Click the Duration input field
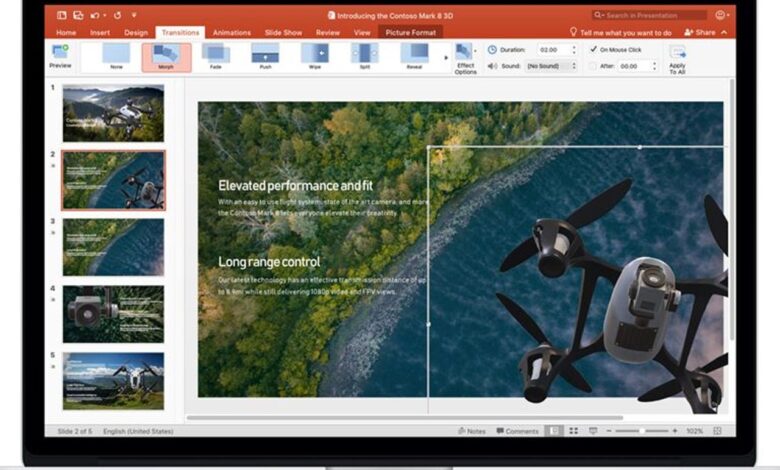780x470 pixels. click(553, 50)
